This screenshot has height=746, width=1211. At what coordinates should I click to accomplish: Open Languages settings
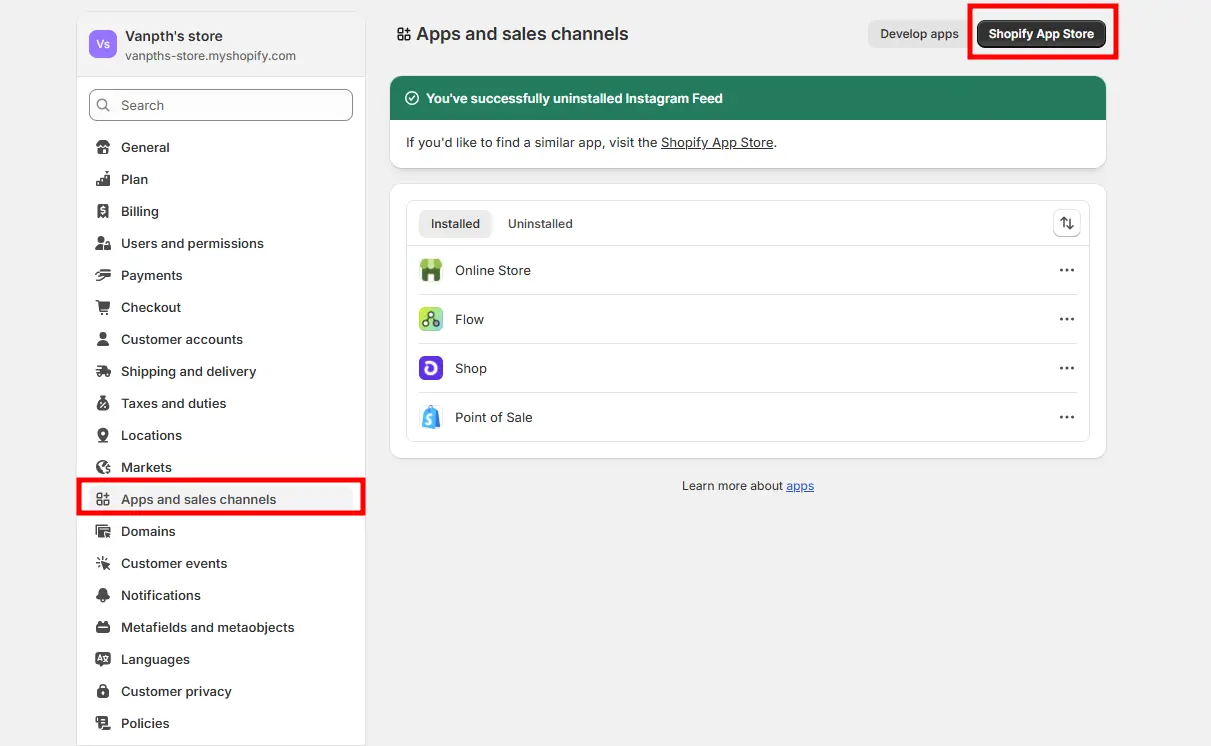(x=221, y=659)
